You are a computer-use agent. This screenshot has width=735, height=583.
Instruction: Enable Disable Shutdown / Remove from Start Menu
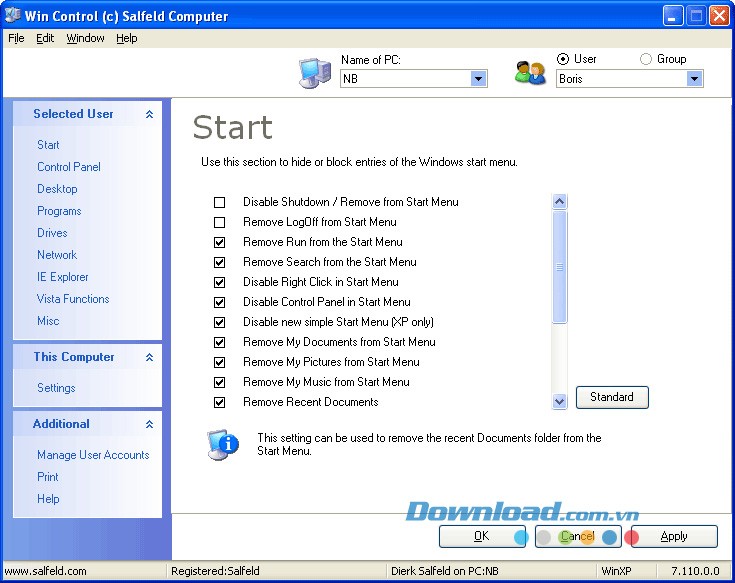220,202
